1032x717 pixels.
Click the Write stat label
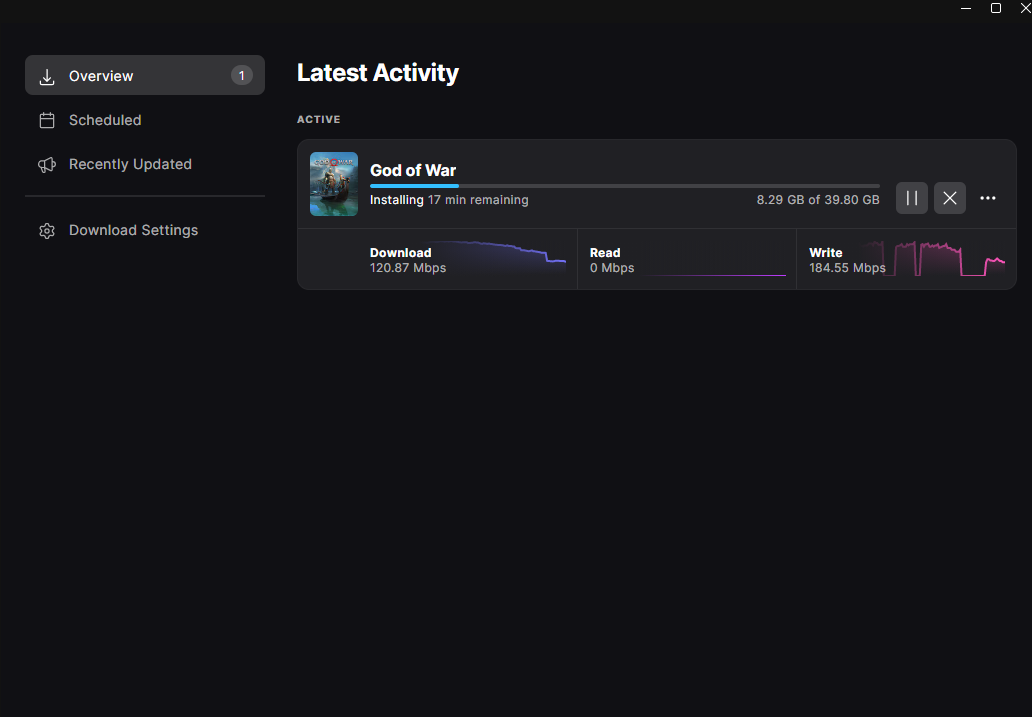click(825, 253)
